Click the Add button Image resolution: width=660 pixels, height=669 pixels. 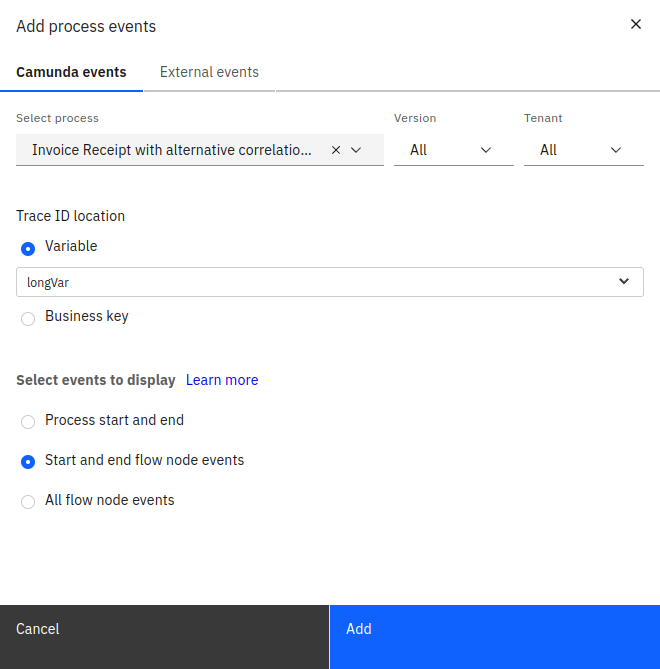coord(494,629)
